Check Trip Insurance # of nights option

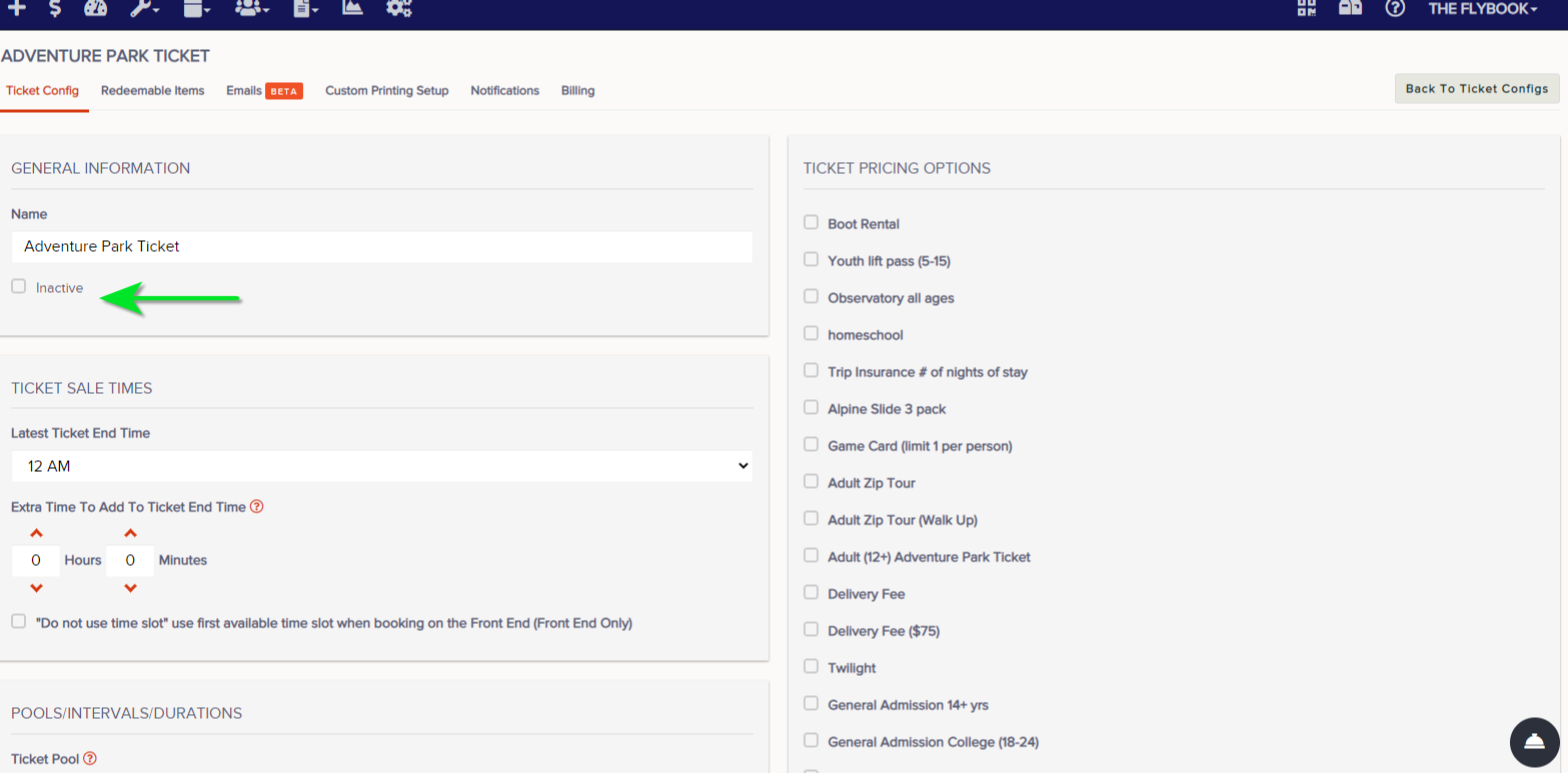[x=811, y=370]
